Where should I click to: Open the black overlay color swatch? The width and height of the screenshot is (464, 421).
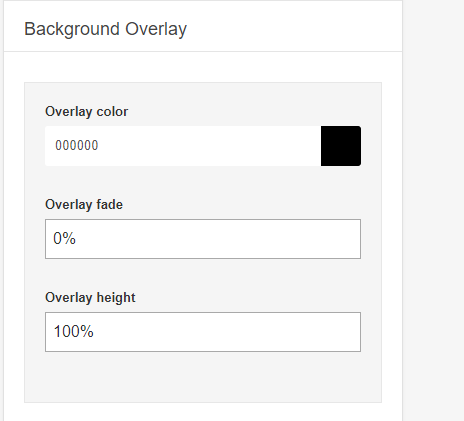(341, 146)
